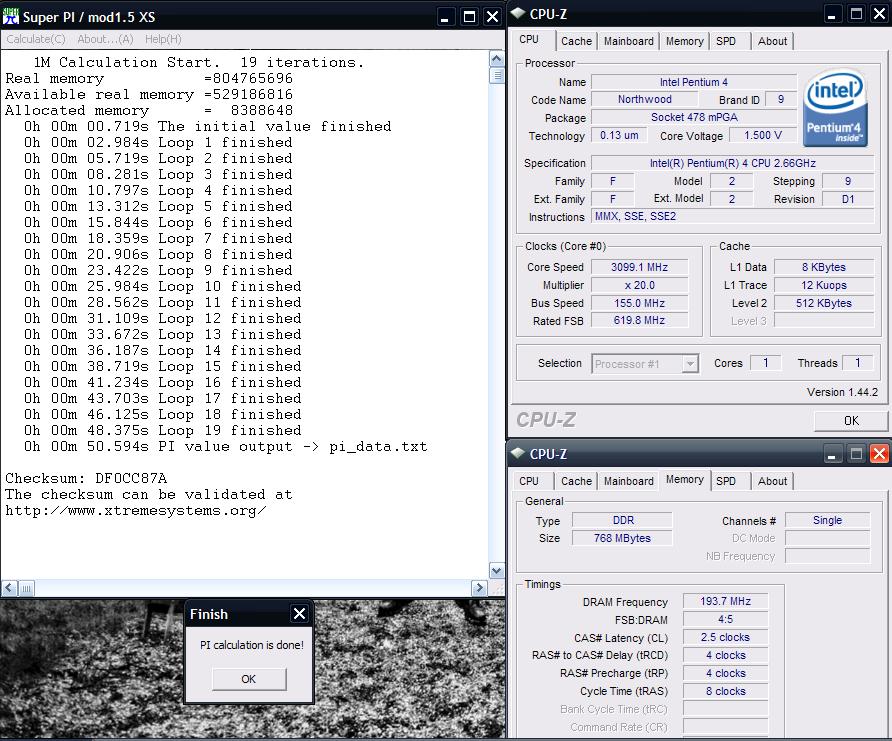Click the L1 Trace value 12 Kuops
The width and height of the screenshot is (892, 741).
point(824,285)
